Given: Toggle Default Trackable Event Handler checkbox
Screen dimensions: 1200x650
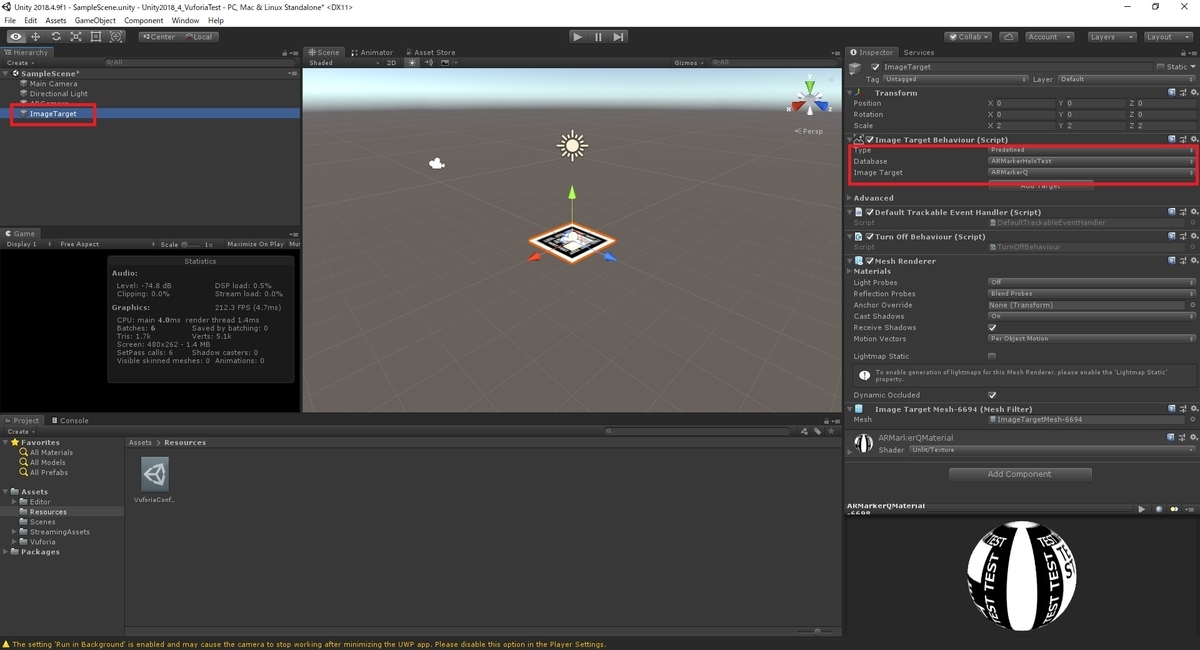Looking at the screenshot, I should click(870, 212).
